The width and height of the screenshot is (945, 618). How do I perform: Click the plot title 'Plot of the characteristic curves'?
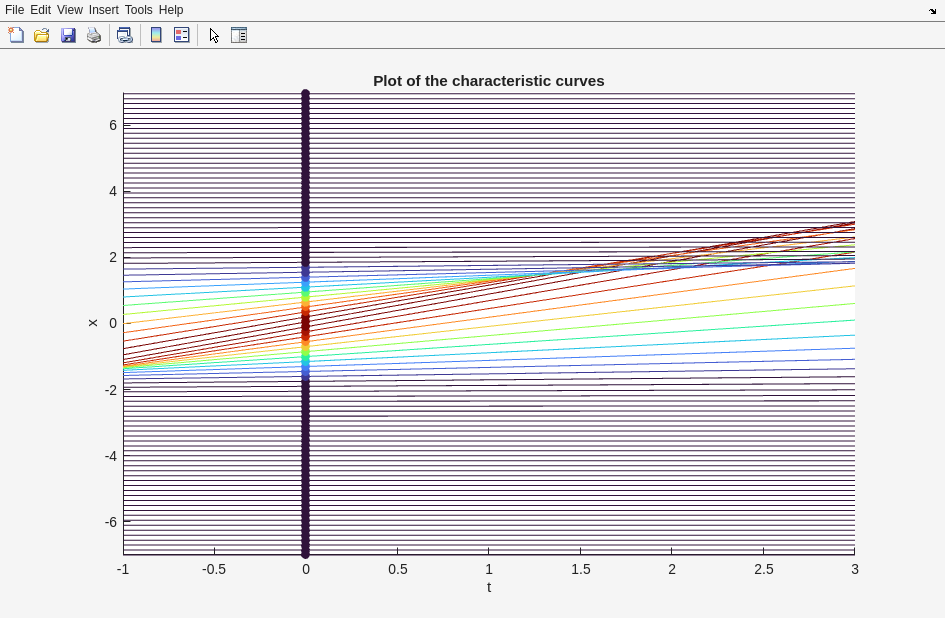(x=488, y=81)
